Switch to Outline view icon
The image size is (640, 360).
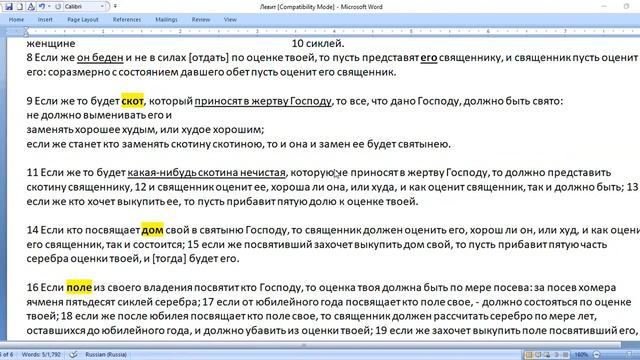pyautogui.click(x=556, y=355)
